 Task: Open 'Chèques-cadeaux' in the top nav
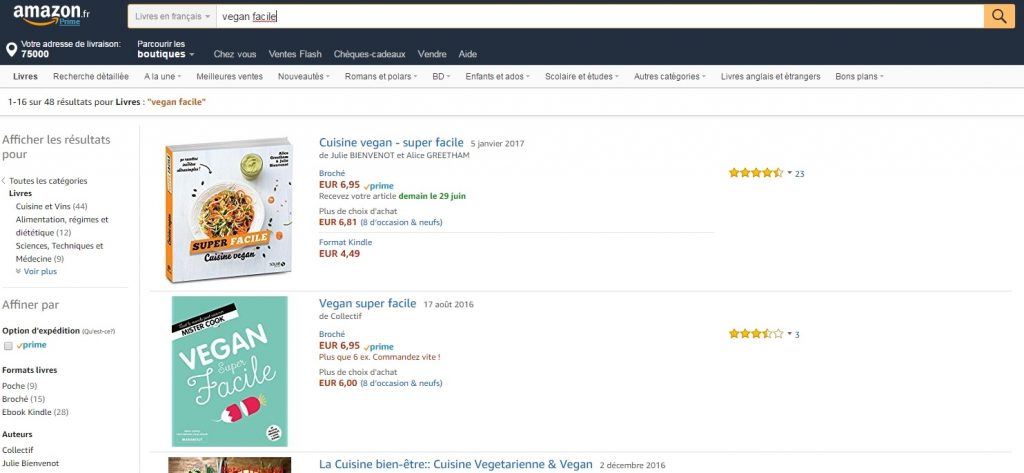pos(370,54)
